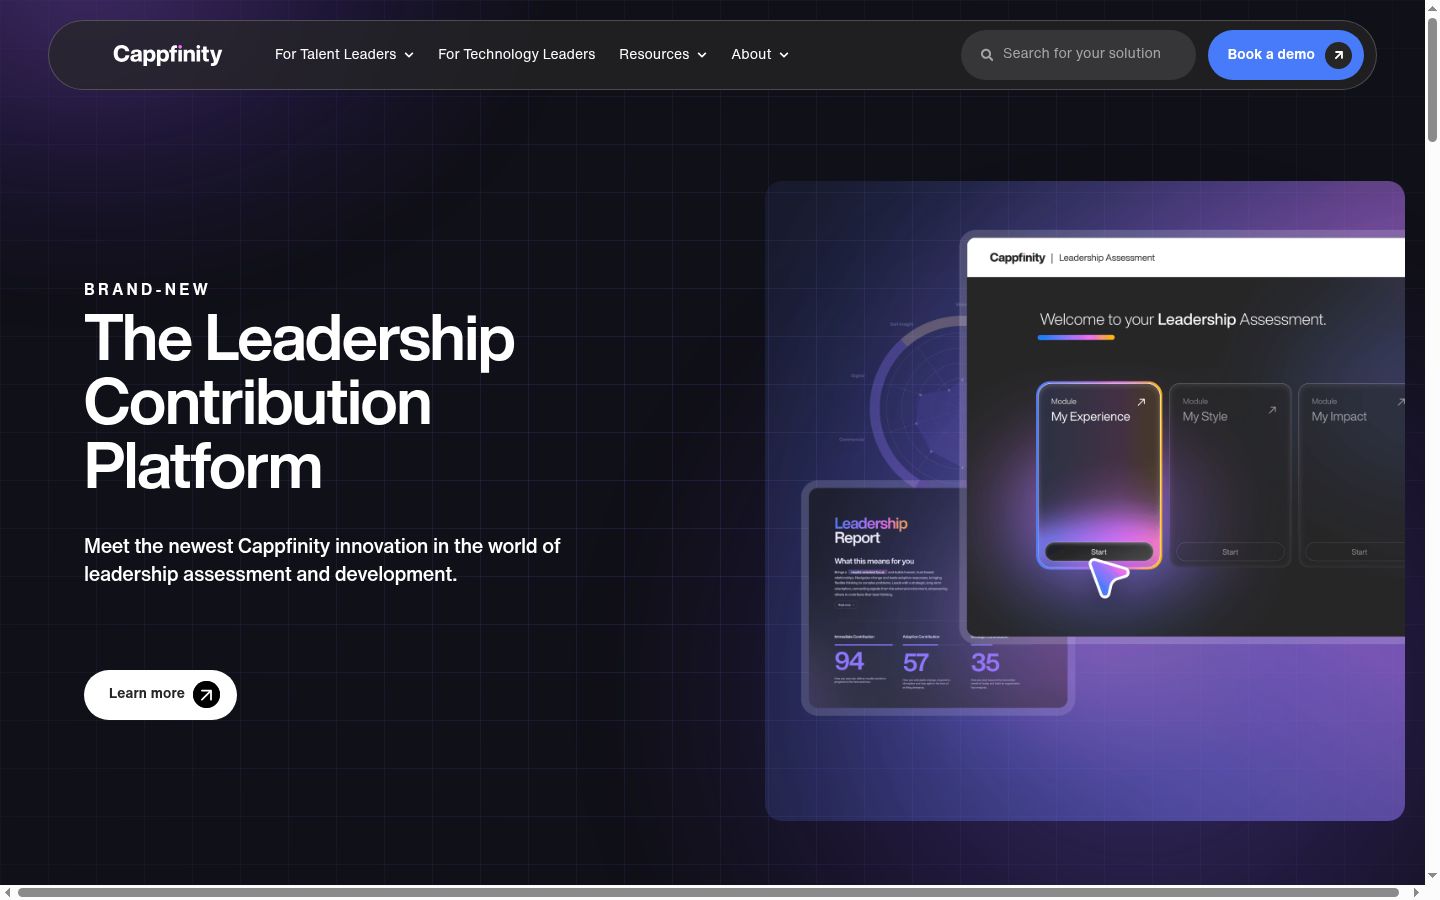Click the horizontal scrollbar thumb
The width and height of the screenshot is (1440, 900).
(x=708, y=892)
